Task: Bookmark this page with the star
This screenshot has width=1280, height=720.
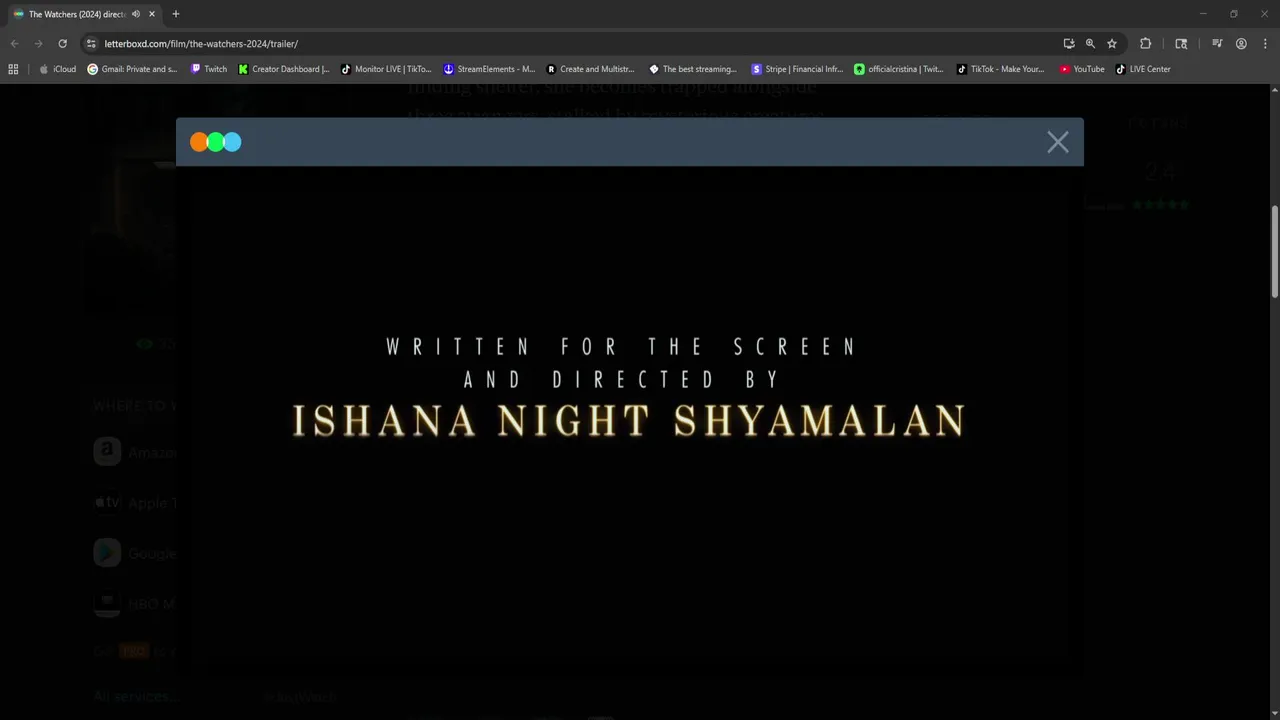Action: tap(1112, 44)
